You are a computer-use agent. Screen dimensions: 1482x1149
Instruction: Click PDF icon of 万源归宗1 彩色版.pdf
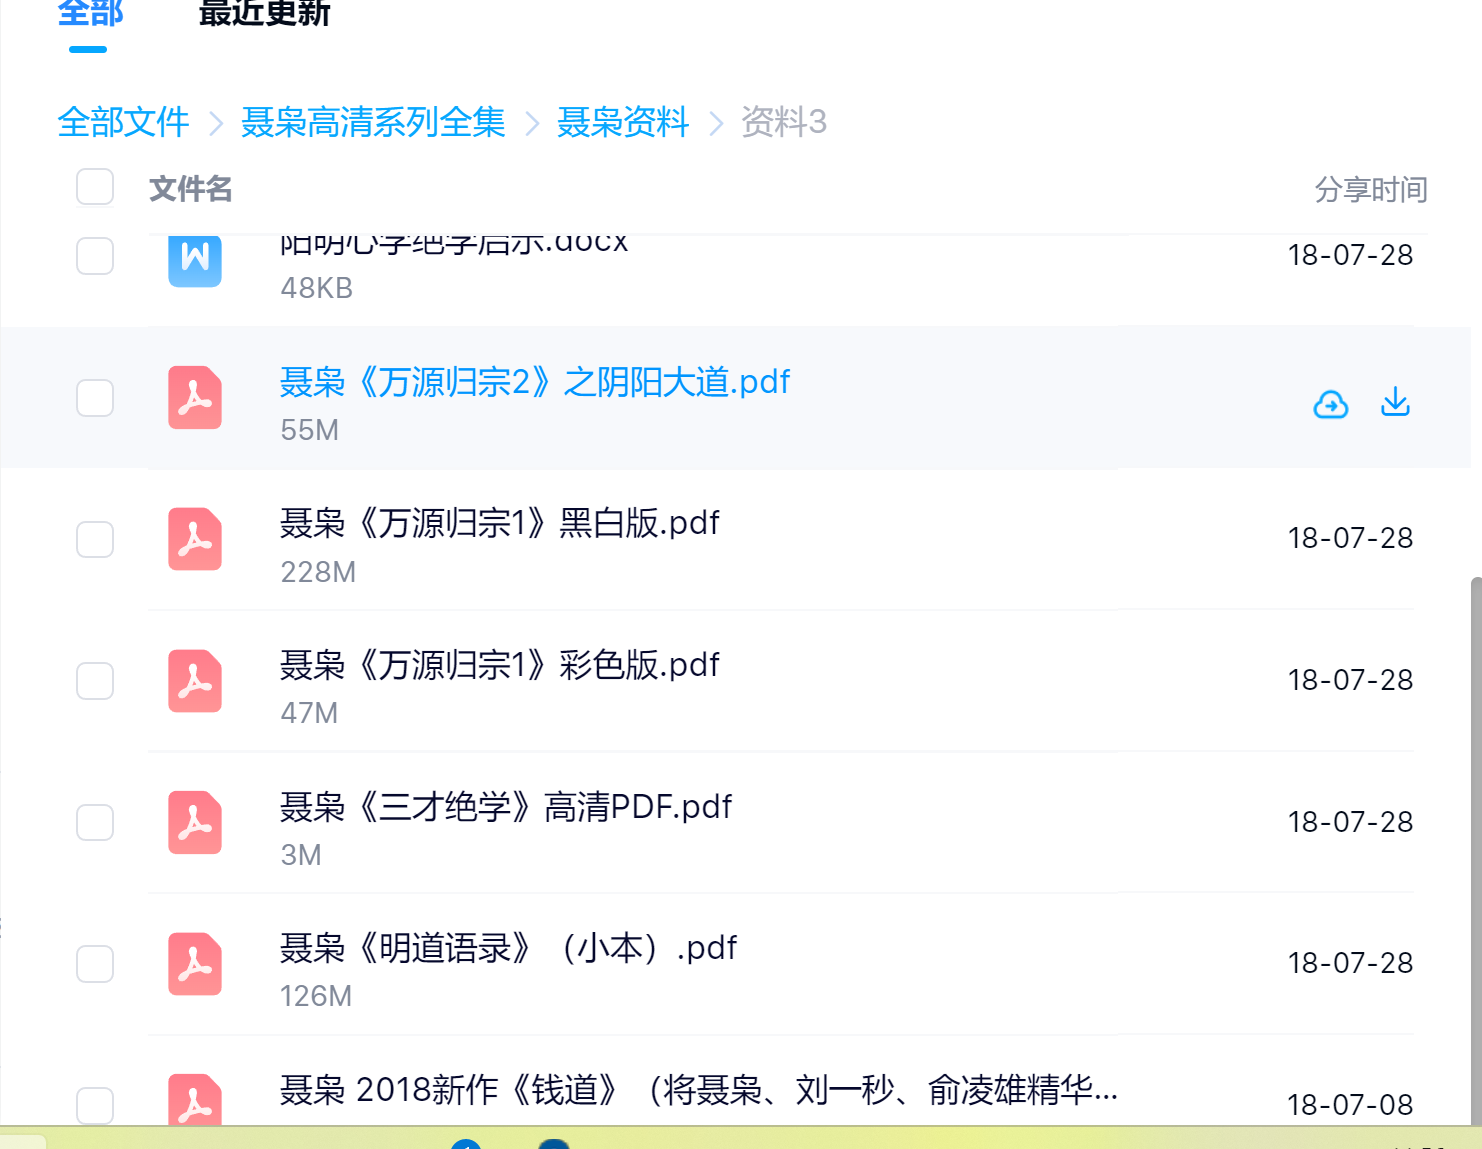coord(195,681)
